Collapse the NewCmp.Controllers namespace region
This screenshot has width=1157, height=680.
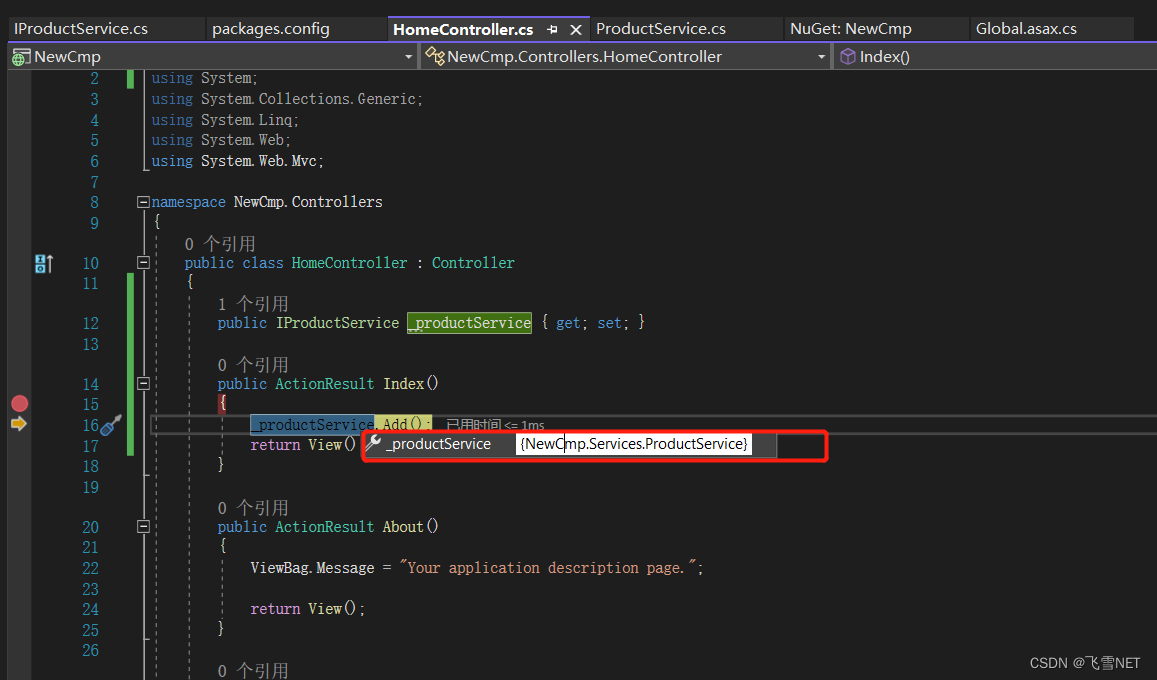pyautogui.click(x=143, y=201)
